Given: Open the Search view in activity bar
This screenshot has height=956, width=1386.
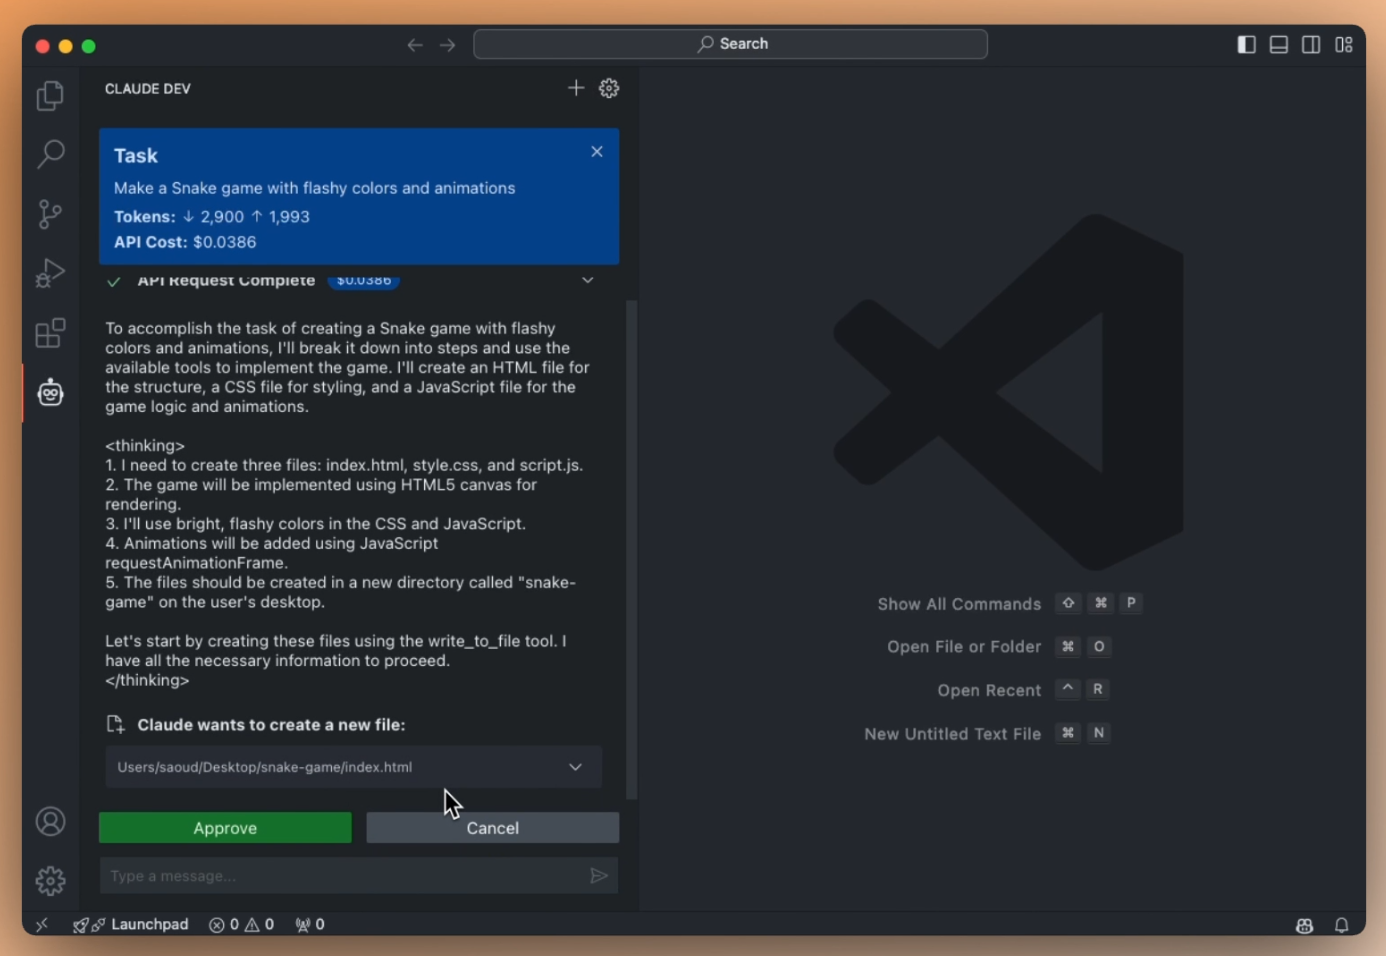Looking at the screenshot, I should click(50, 154).
